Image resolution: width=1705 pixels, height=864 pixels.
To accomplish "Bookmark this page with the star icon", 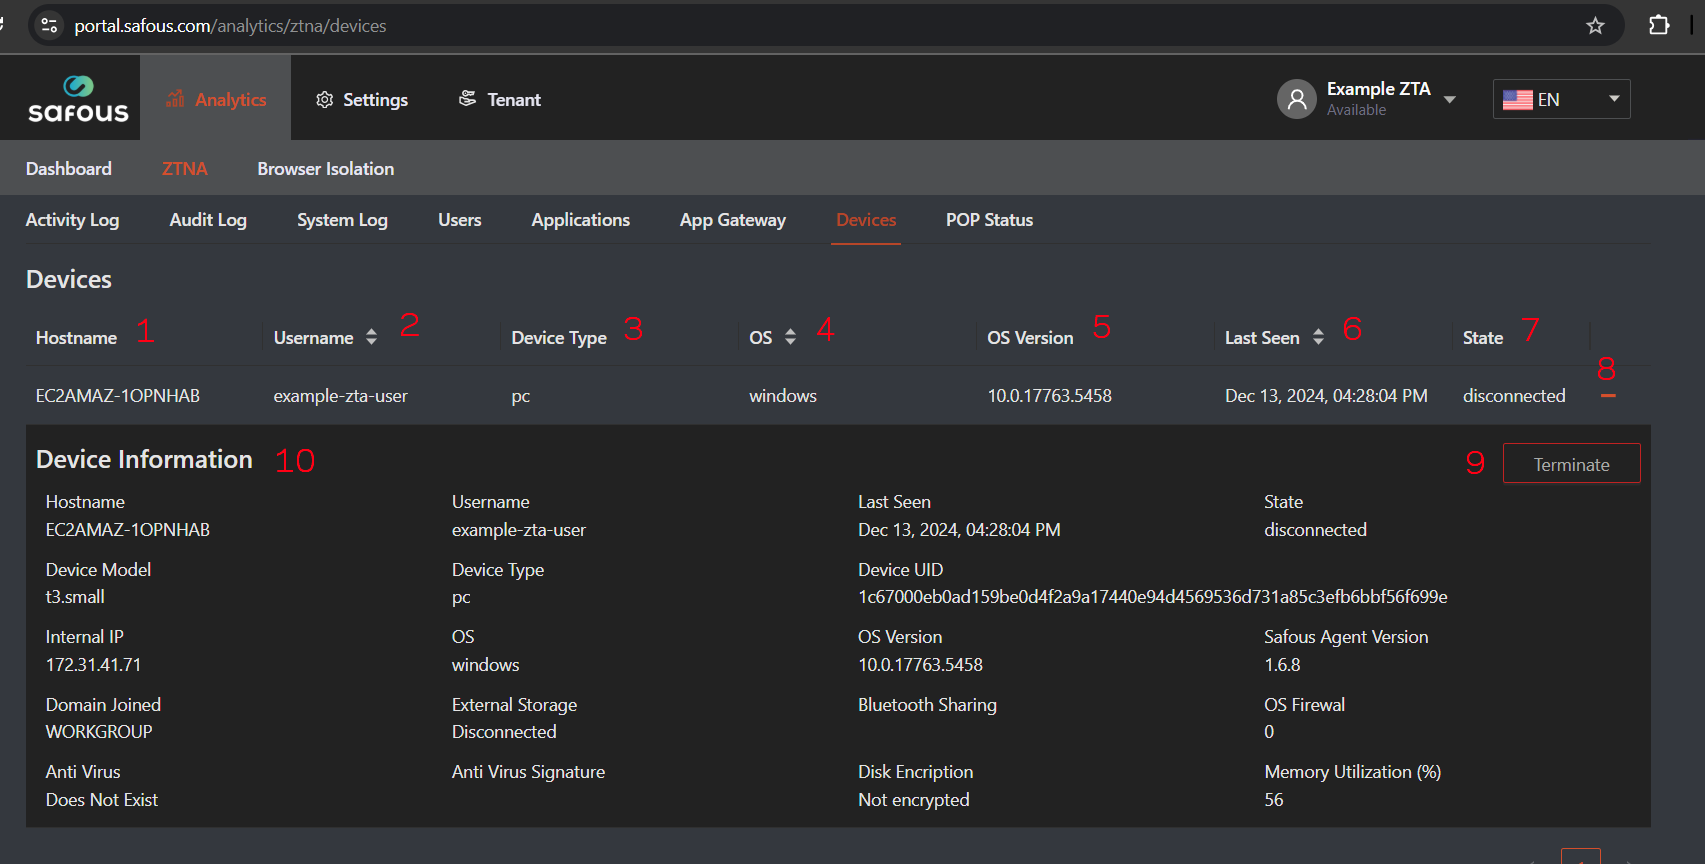I will pos(1595,26).
